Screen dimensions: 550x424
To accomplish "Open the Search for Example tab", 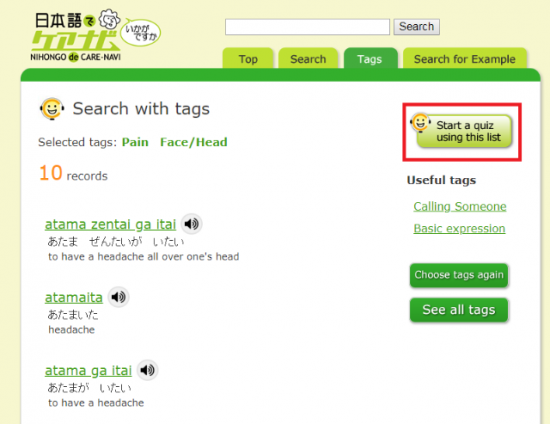I will point(465,59).
